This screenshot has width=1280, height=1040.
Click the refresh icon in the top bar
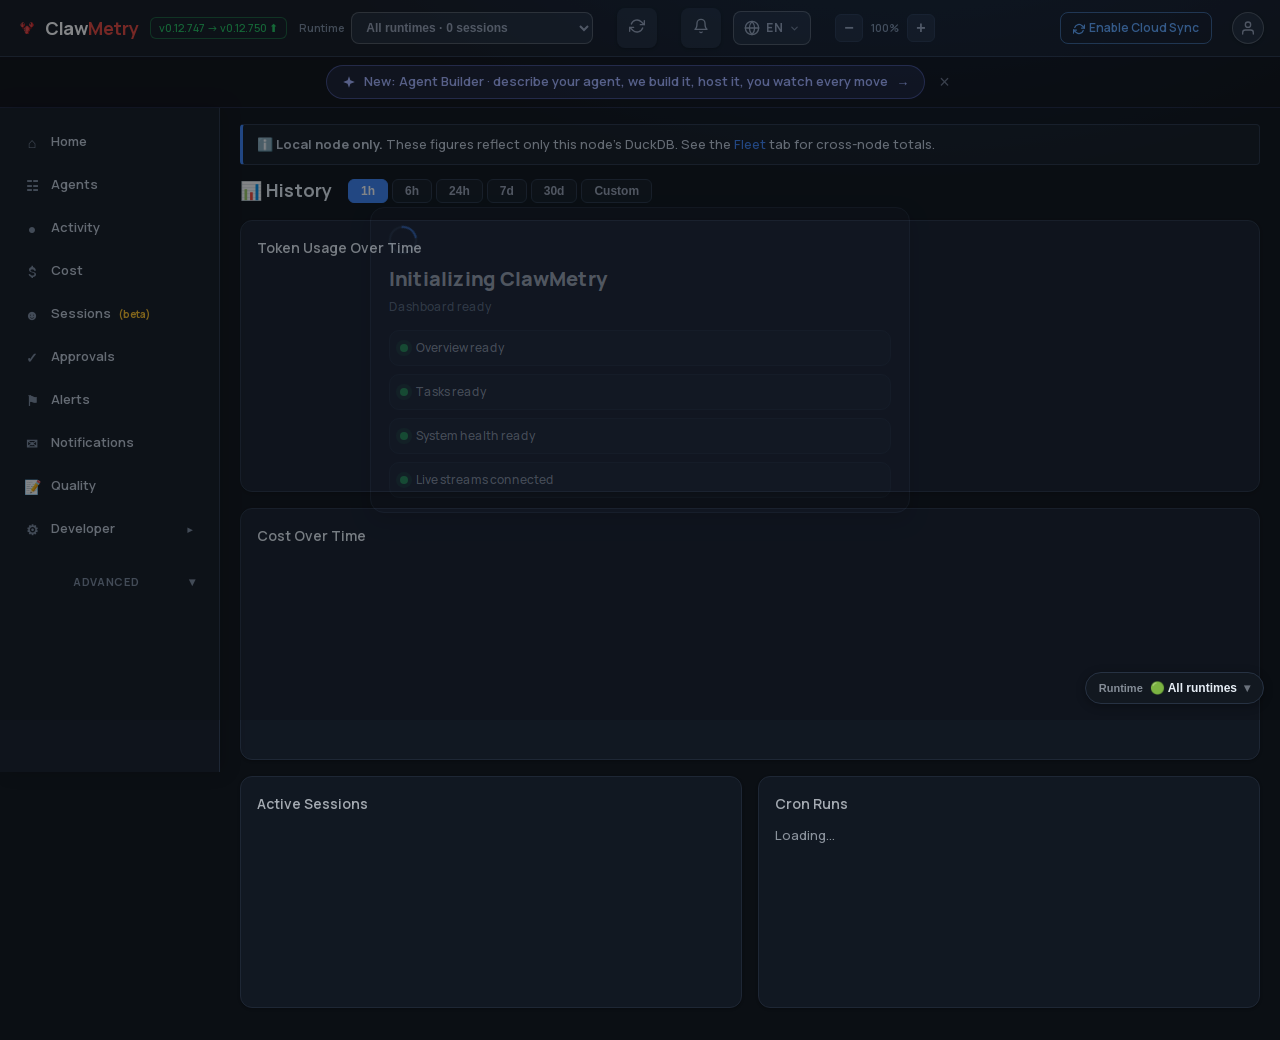click(637, 27)
